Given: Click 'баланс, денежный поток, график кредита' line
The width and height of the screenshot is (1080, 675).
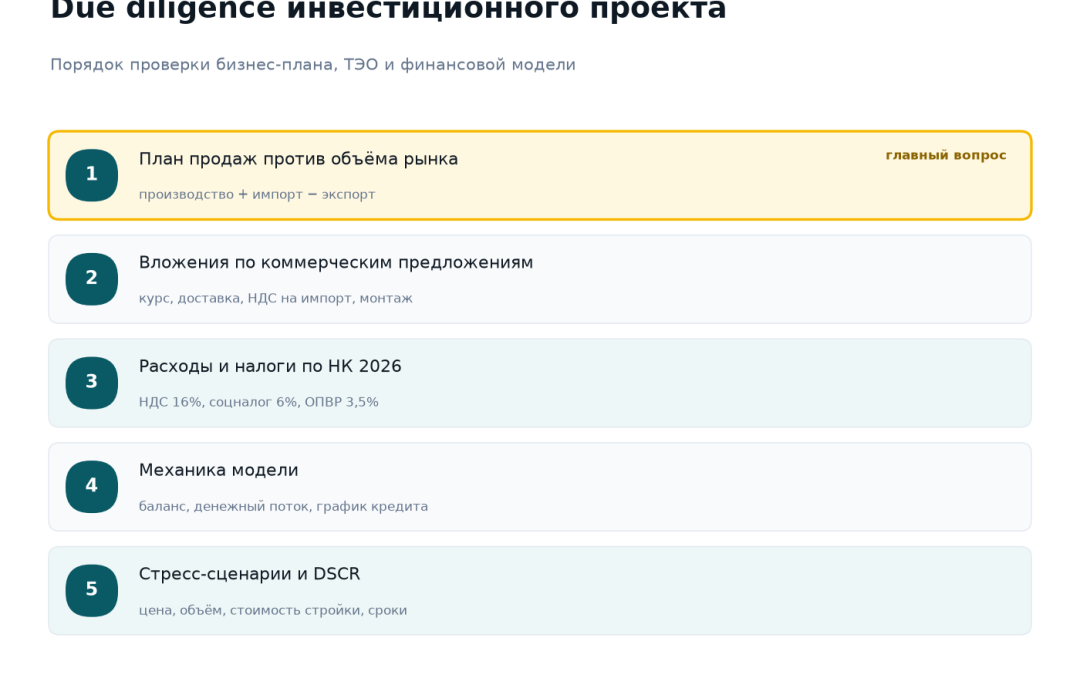Looking at the screenshot, I should (283, 506).
